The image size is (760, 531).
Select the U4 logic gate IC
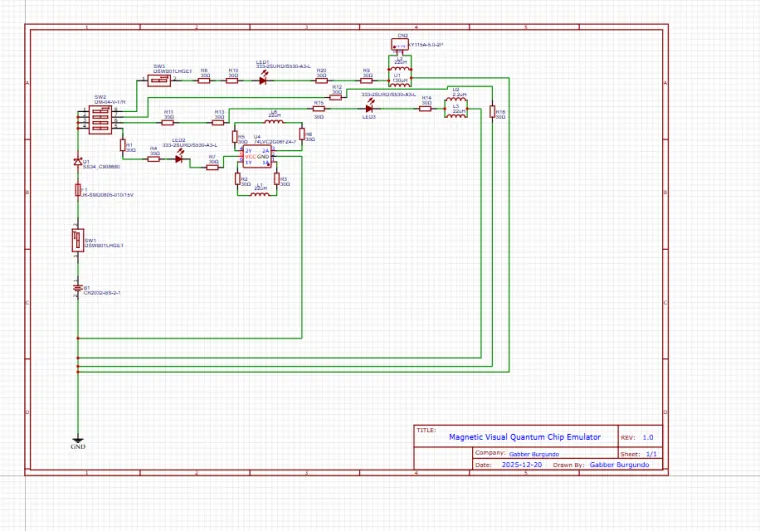click(257, 157)
